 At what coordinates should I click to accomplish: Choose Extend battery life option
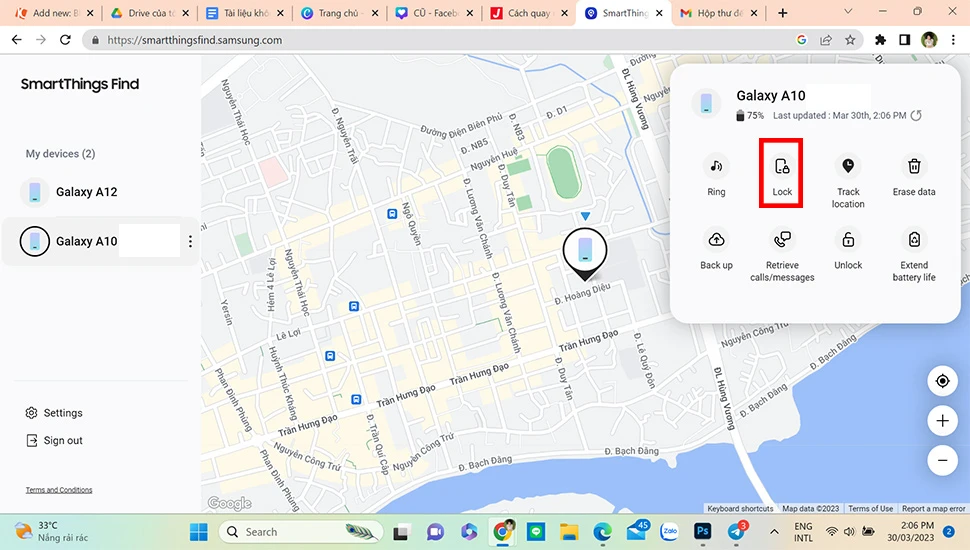point(914,255)
